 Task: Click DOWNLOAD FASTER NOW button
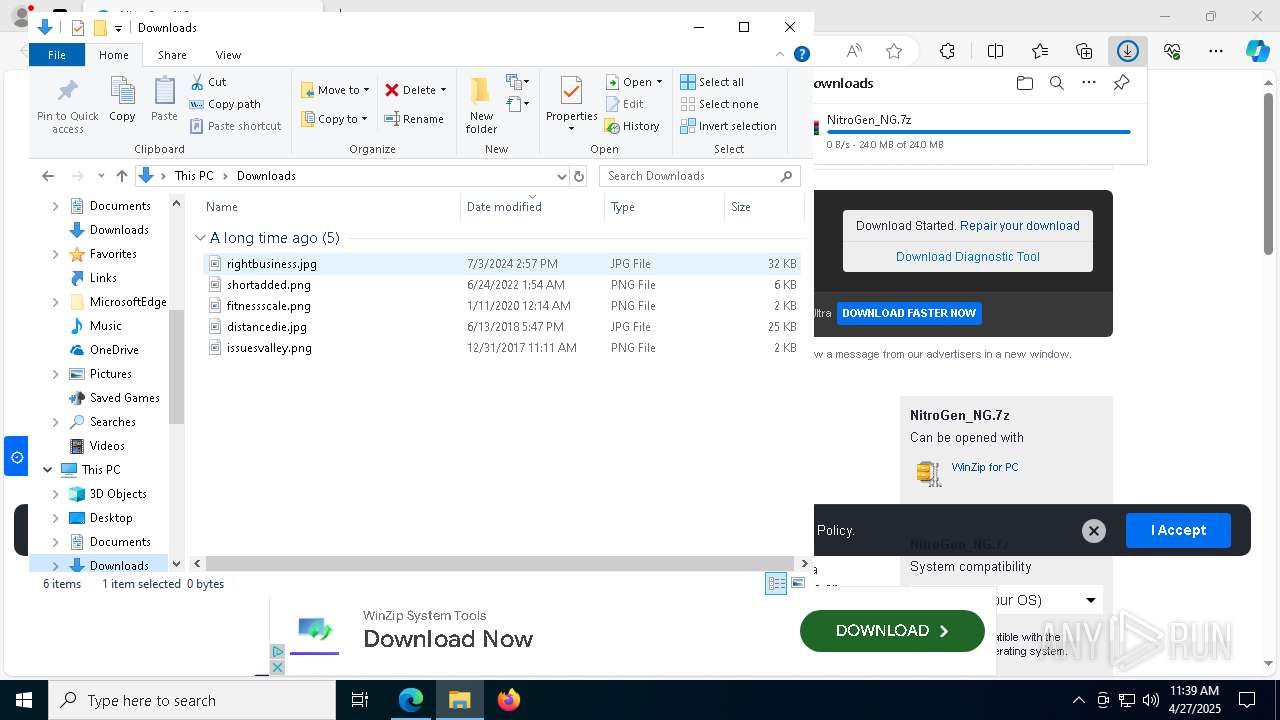909,313
